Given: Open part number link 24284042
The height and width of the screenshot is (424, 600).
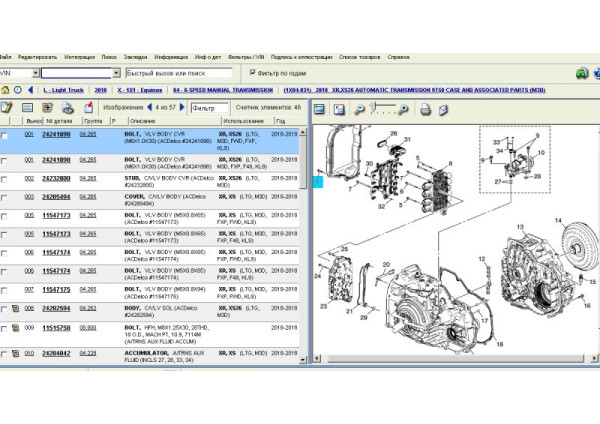Looking at the screenshot, I should (56, 353).
